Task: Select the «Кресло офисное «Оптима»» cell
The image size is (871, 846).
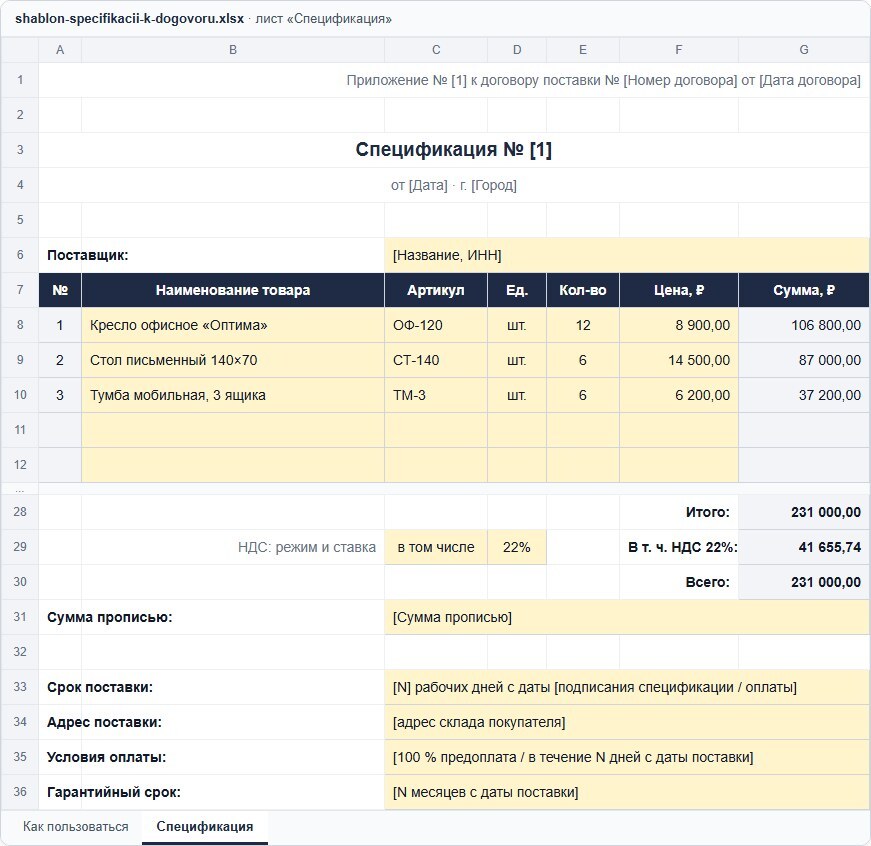Action: coord(233,325)
